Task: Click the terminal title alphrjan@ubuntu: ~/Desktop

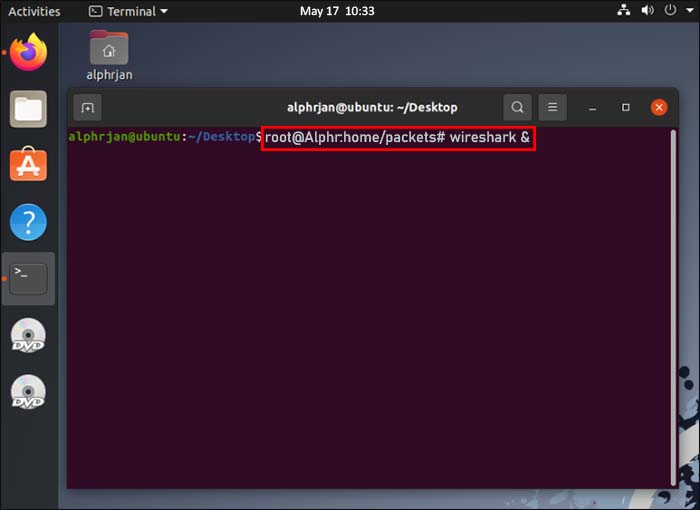Action: pos(372,108)
